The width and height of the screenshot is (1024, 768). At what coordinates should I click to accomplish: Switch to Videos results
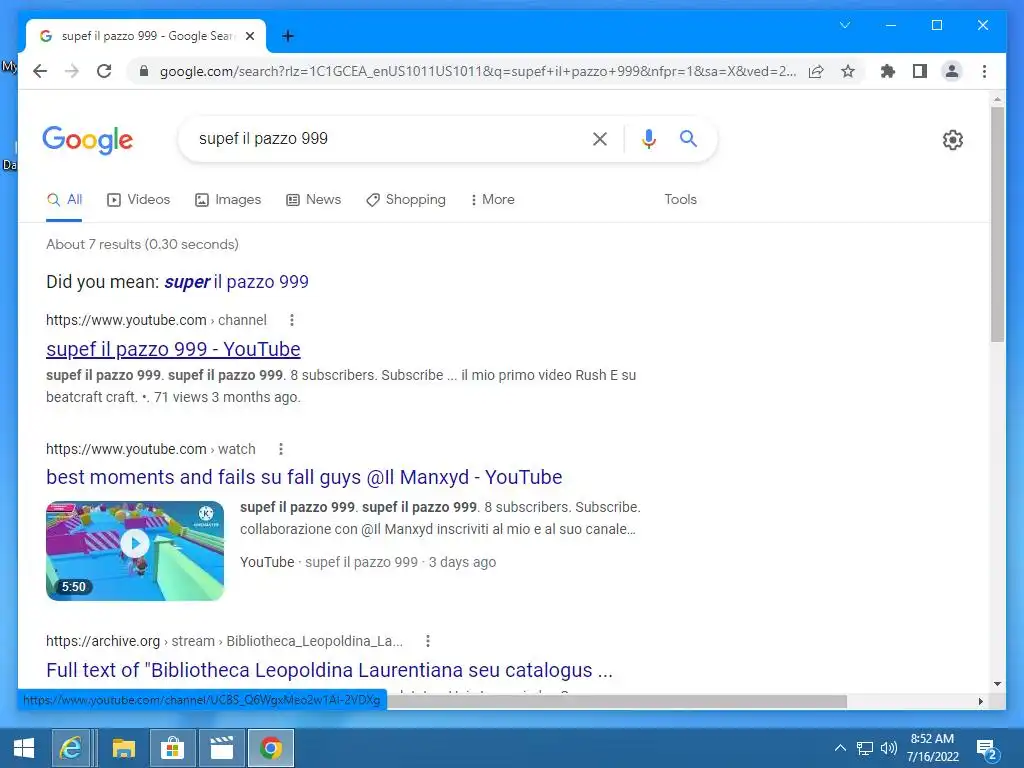click(138, 199)
